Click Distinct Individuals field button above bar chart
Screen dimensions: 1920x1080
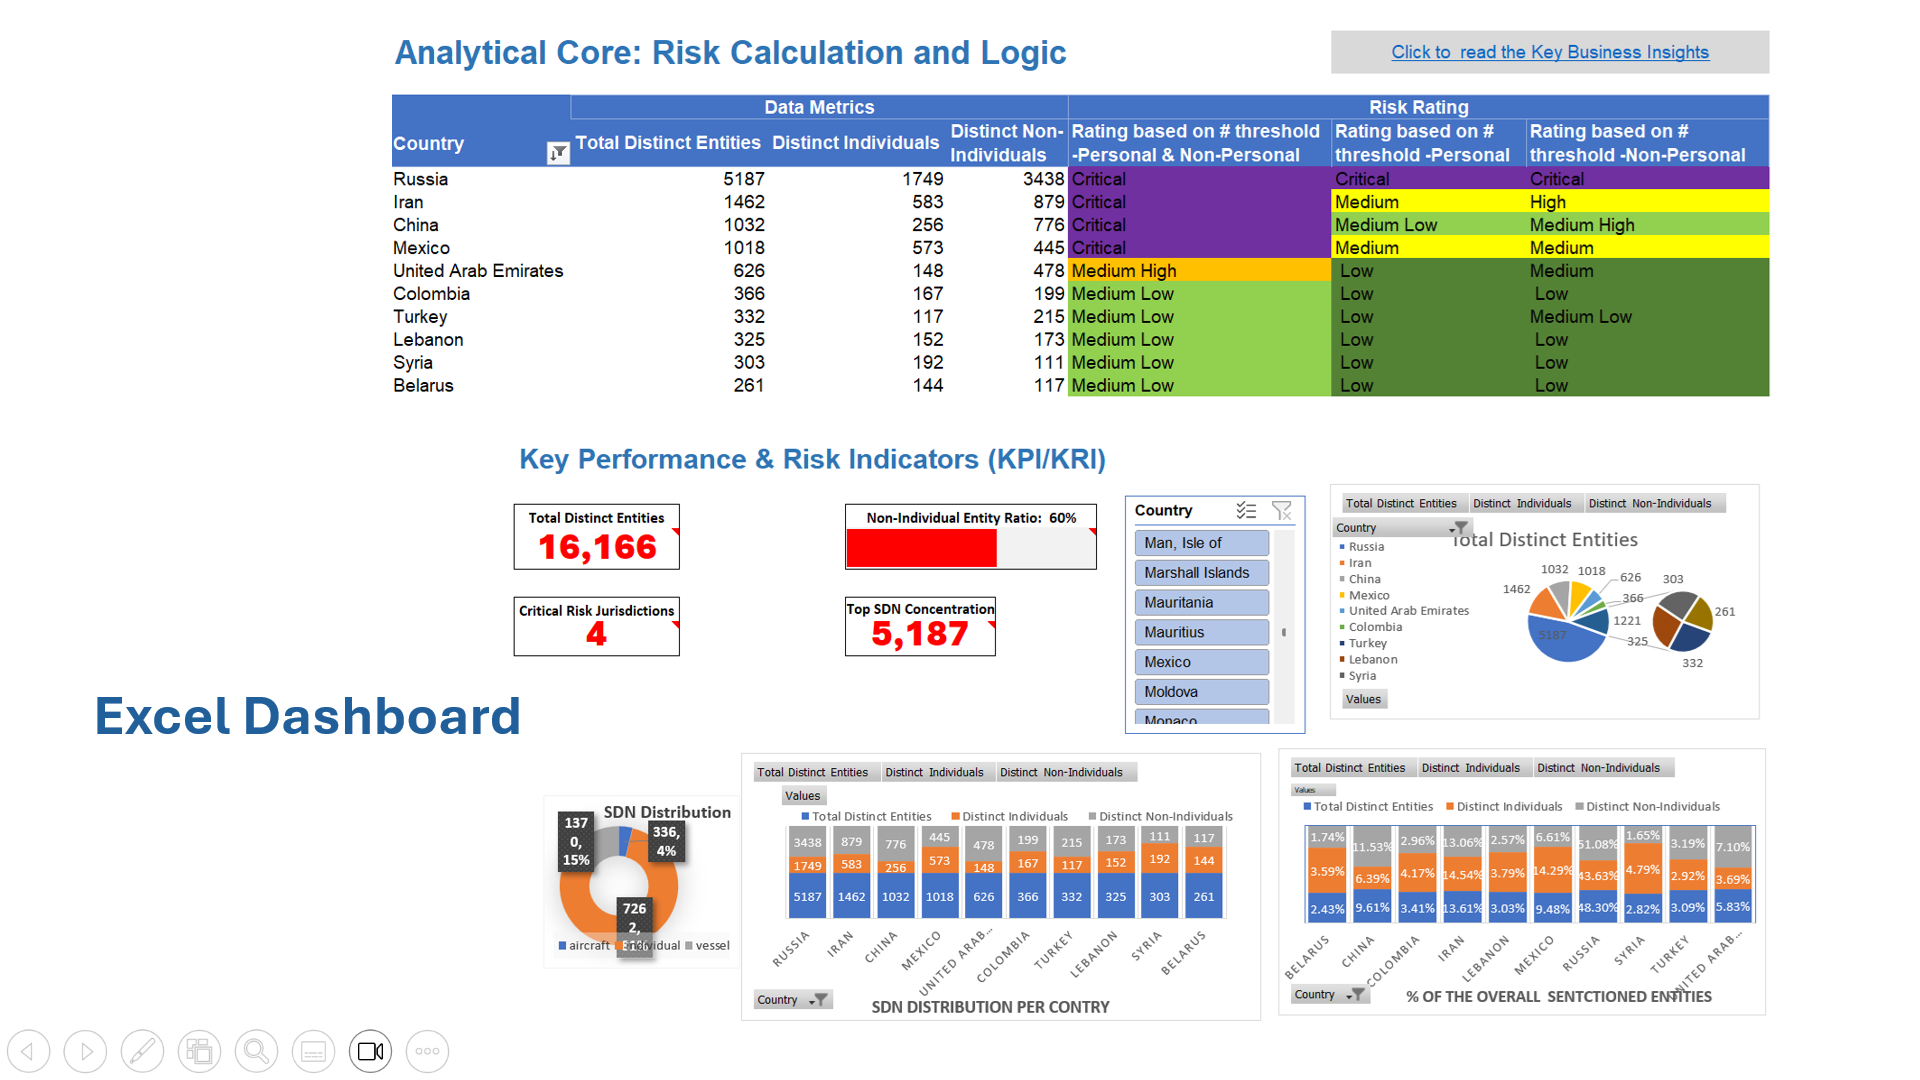tap(936, 771)
